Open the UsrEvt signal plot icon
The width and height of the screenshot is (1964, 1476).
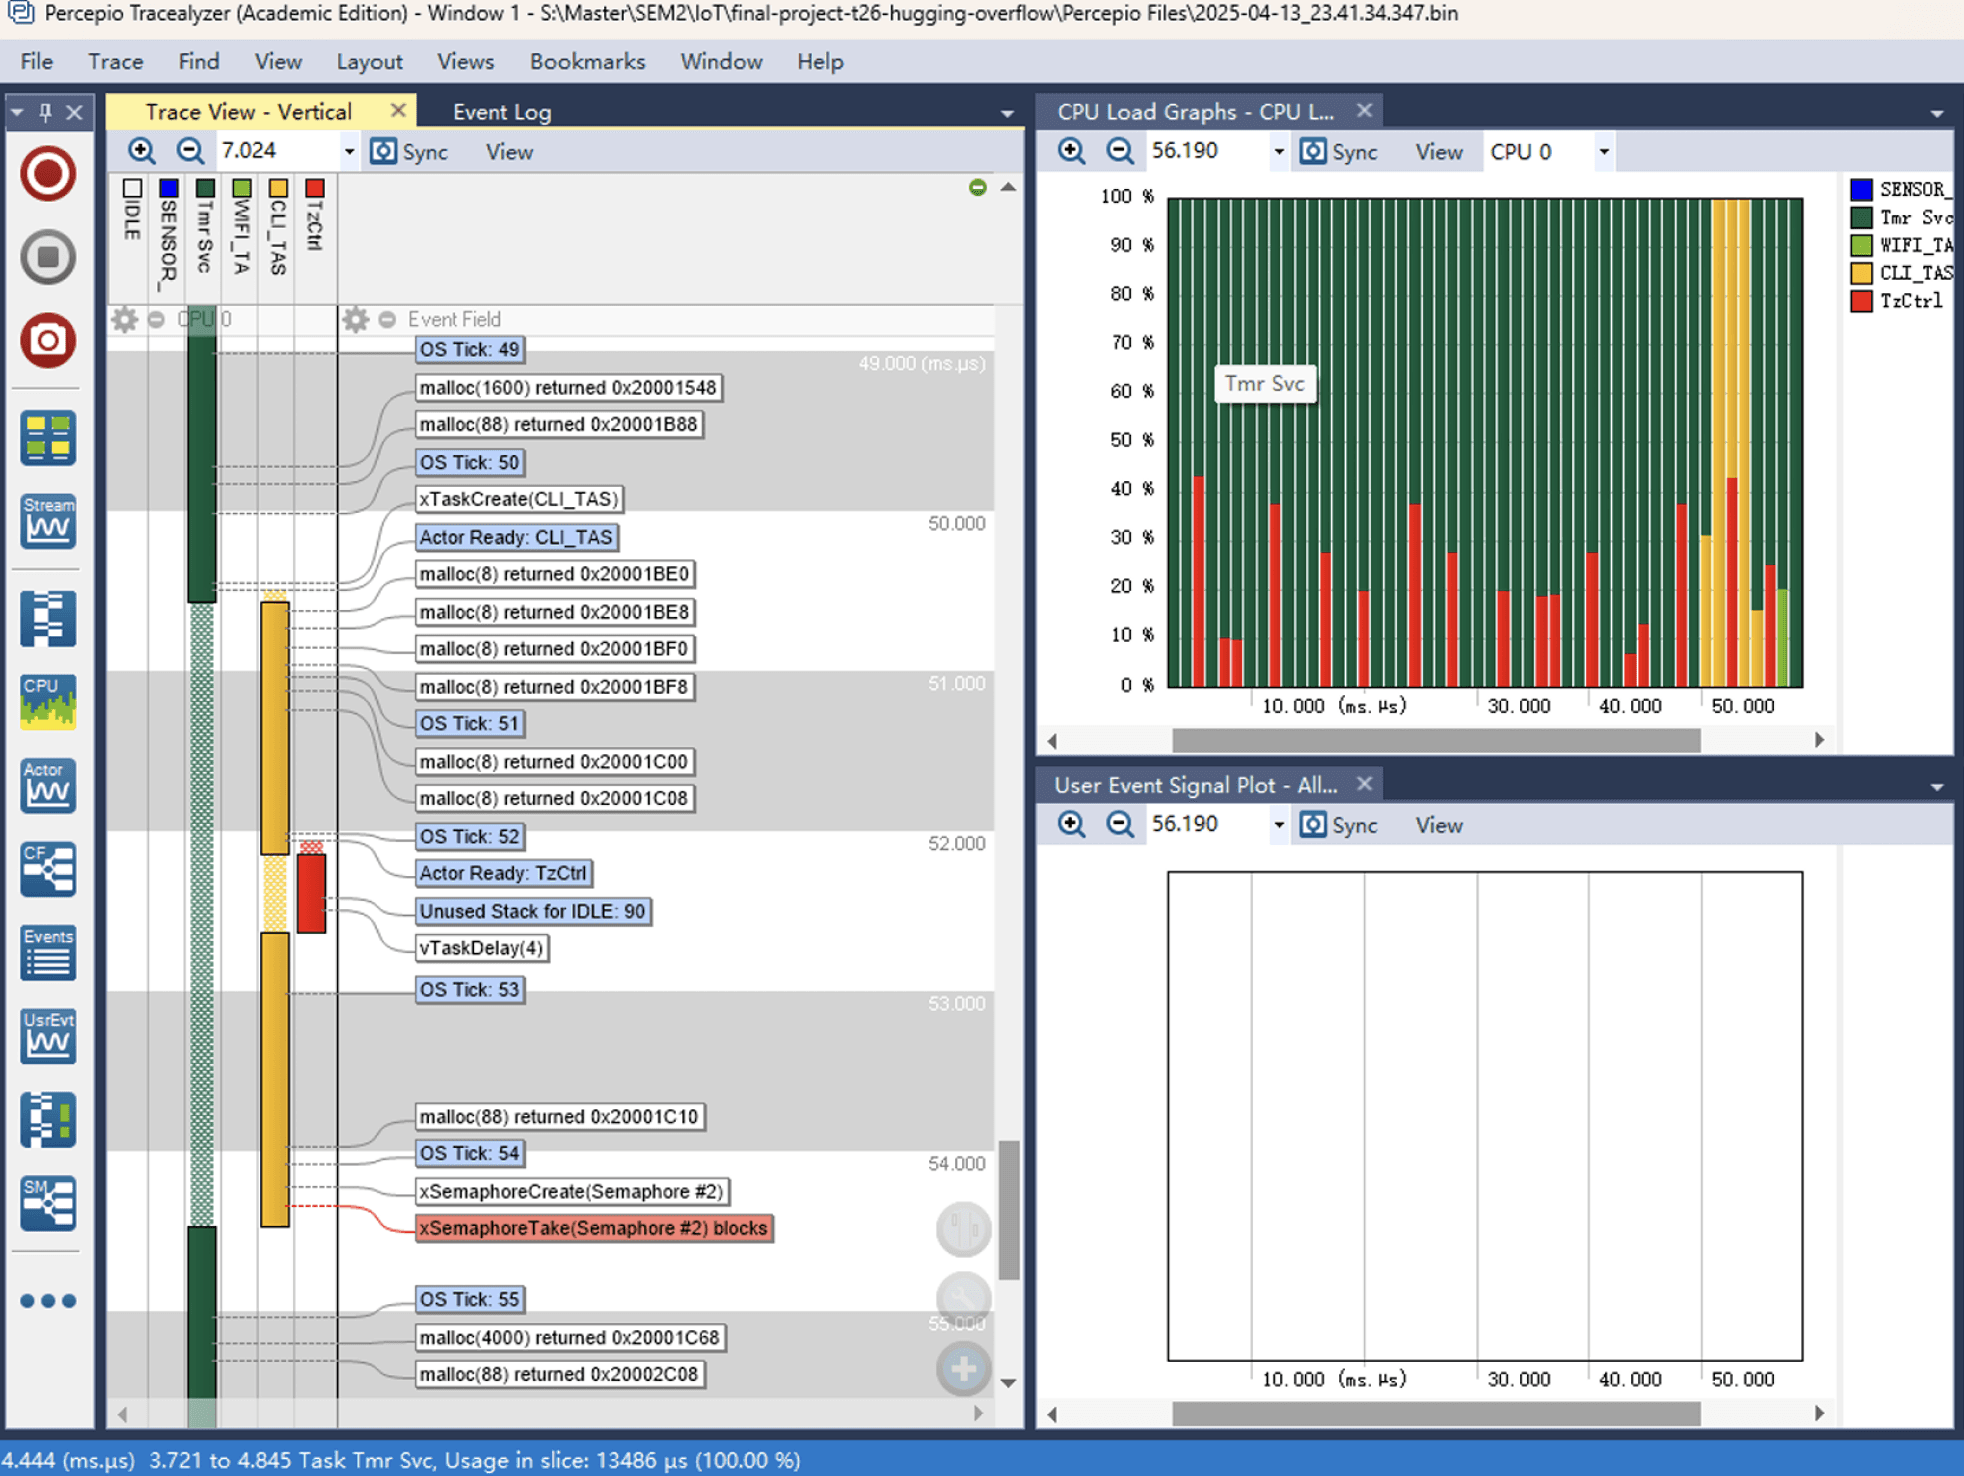[47, 1035]
